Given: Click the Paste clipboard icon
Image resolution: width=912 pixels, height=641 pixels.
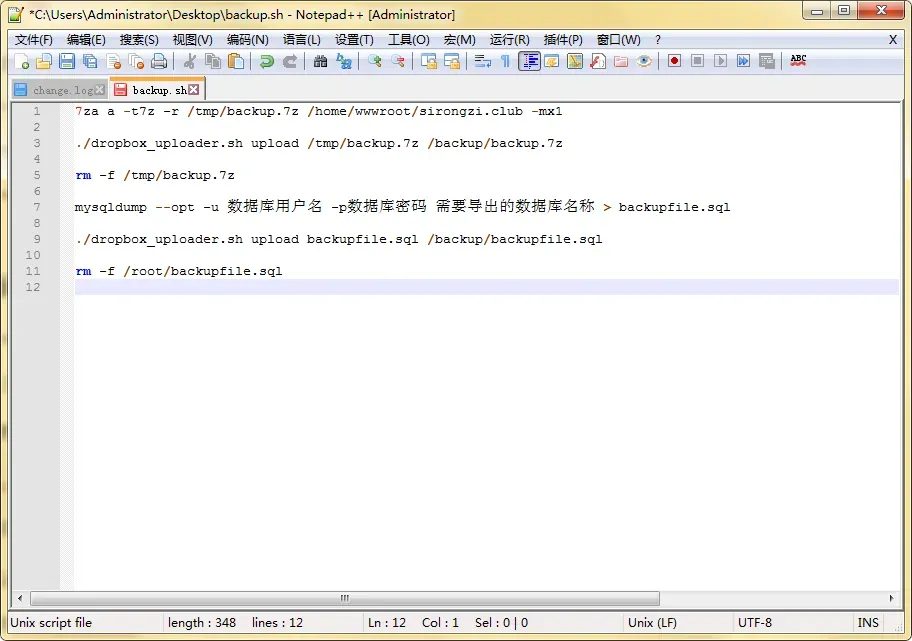Looking at the screenshot, I should coord(236,61).
